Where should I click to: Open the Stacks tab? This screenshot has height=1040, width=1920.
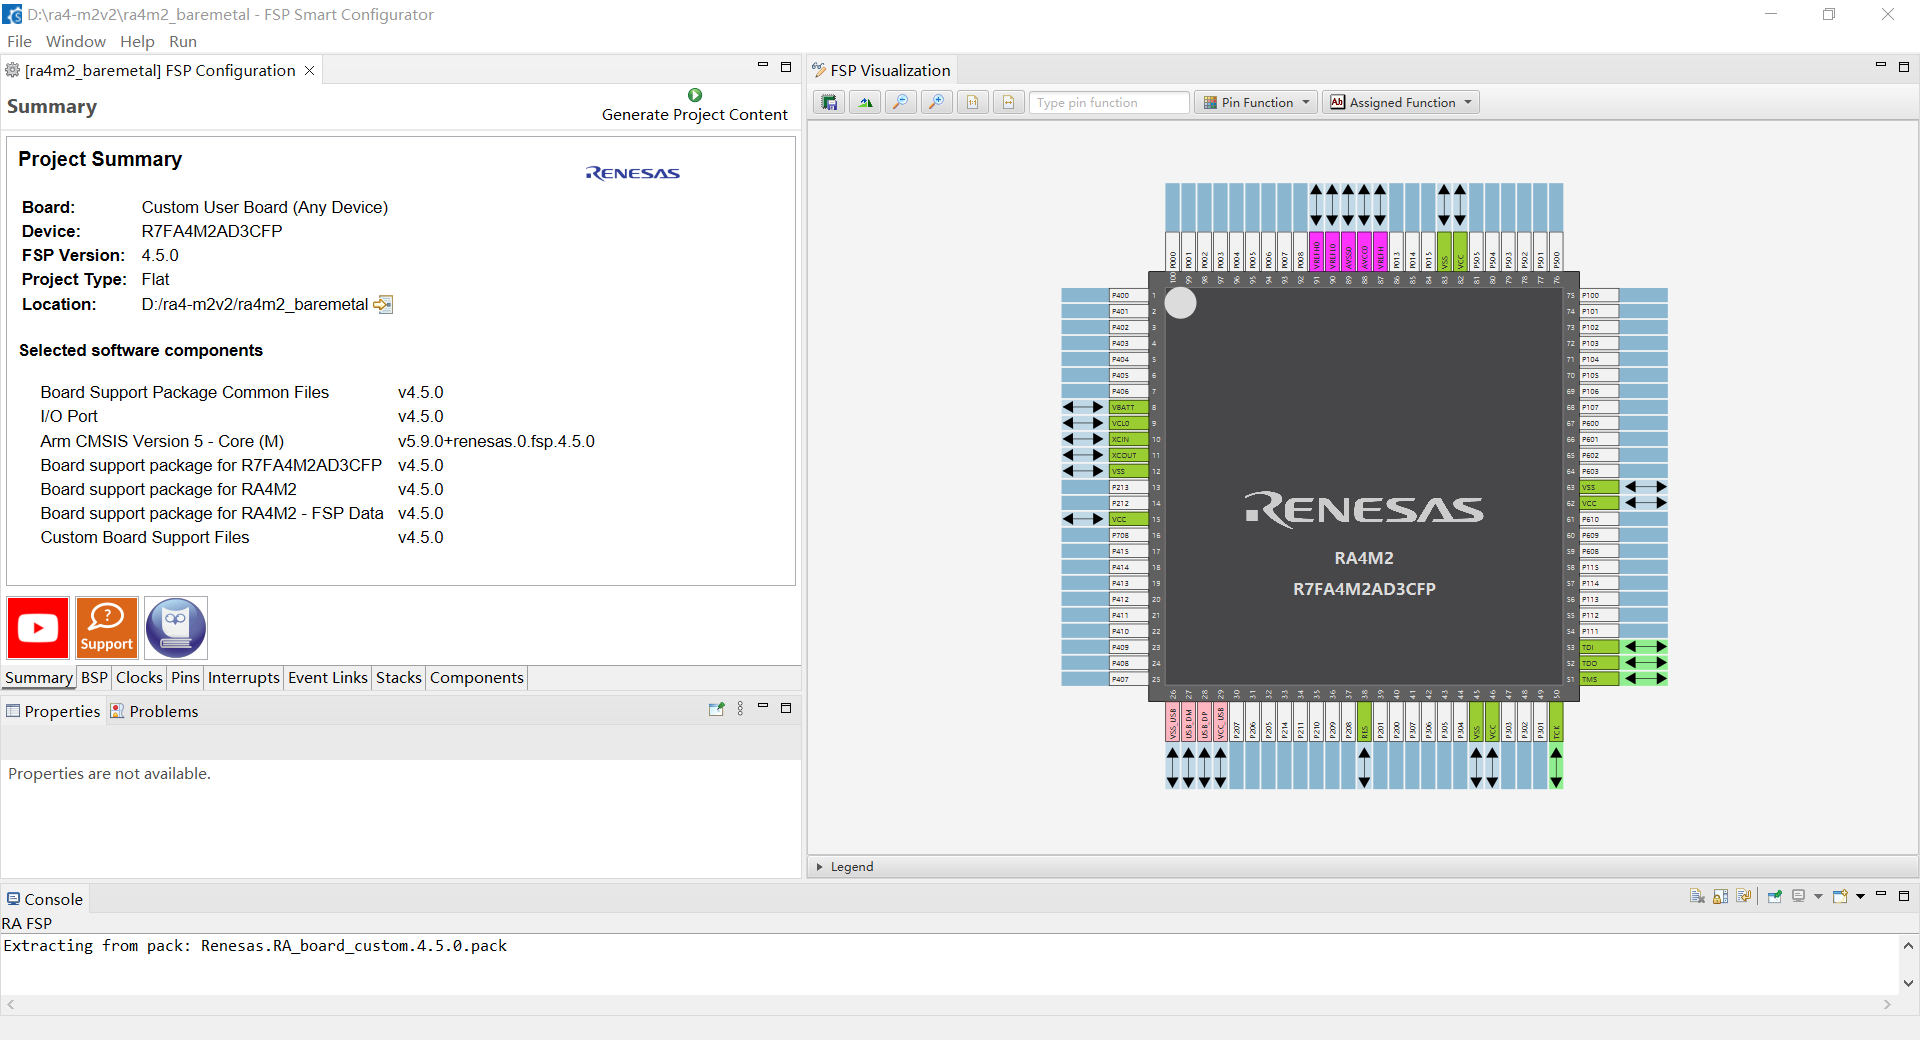[x=398, y=678]
